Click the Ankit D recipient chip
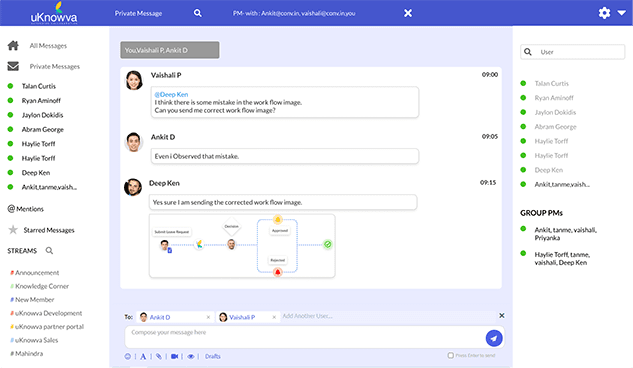 175,317
